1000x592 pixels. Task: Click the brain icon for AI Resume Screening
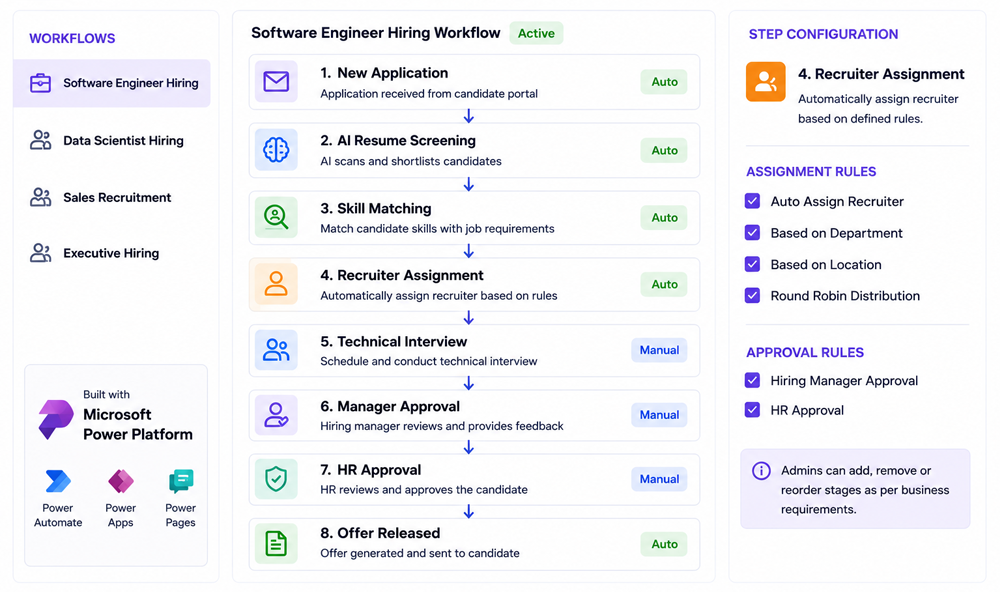click(x=276, y=150)
